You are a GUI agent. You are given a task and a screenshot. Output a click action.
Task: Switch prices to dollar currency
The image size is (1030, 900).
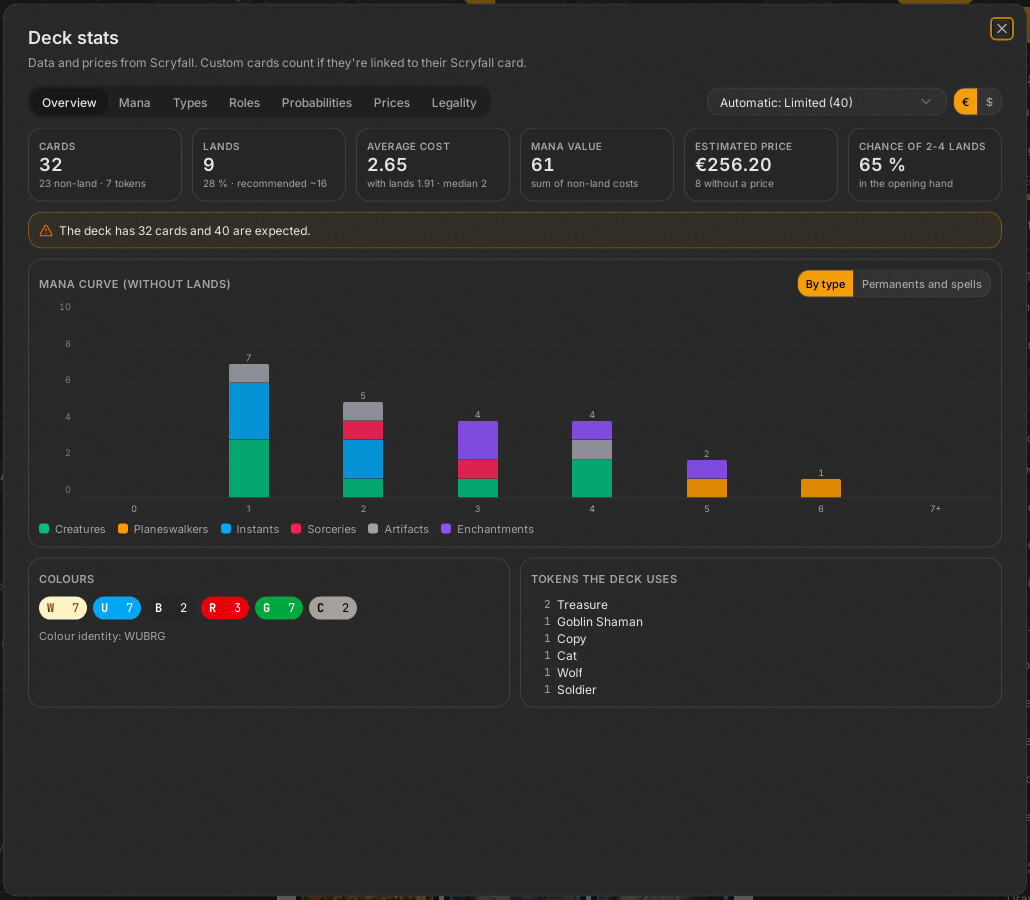coord(989,102)
